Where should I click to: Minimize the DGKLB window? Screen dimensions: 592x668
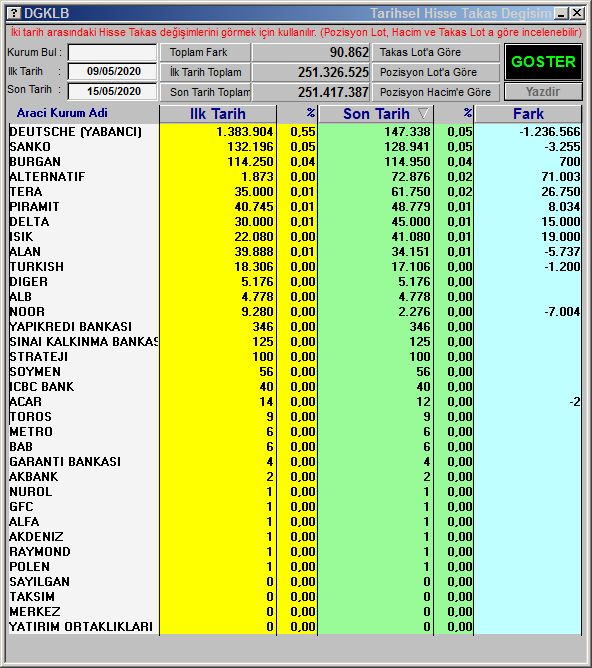562,13
